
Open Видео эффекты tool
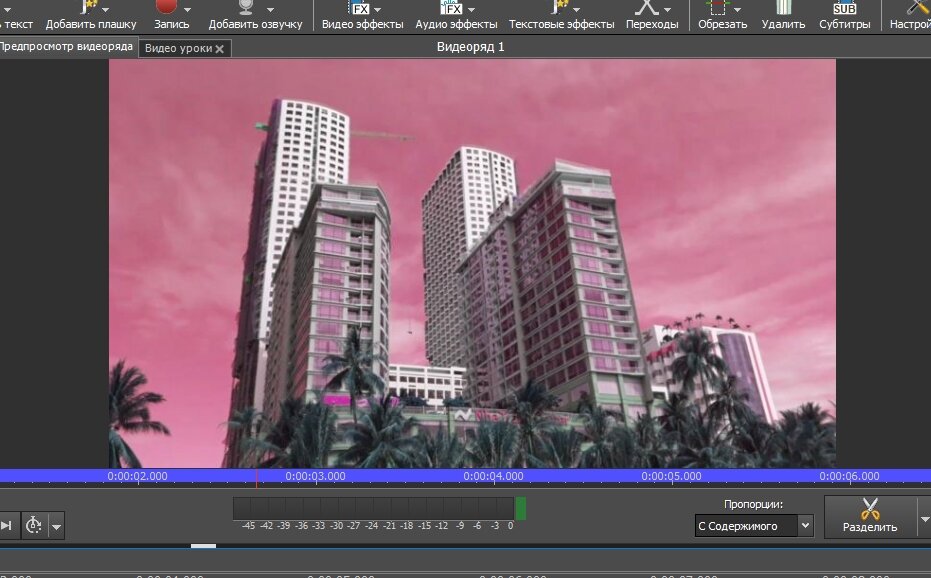pyautogui.click(x=362, y=17)
